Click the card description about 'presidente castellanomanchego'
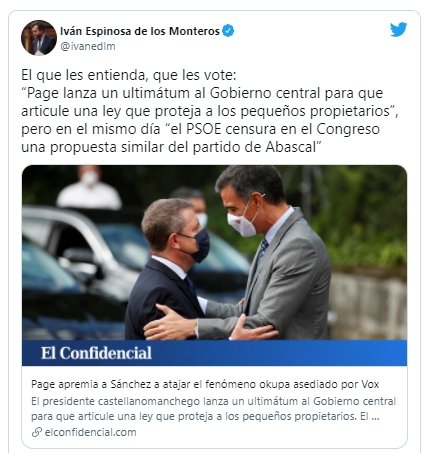 click(x=213, y=409)
